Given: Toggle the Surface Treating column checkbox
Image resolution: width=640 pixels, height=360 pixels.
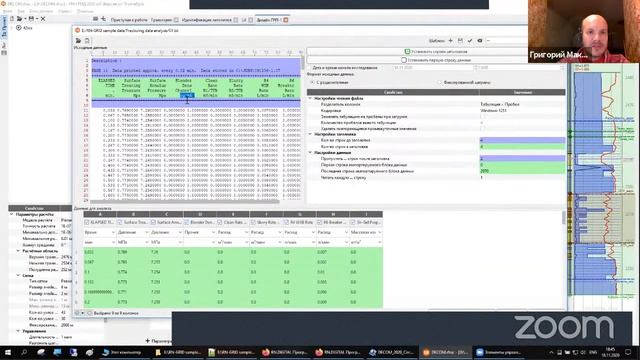Looking at the screenshot, I should (120, 222).
